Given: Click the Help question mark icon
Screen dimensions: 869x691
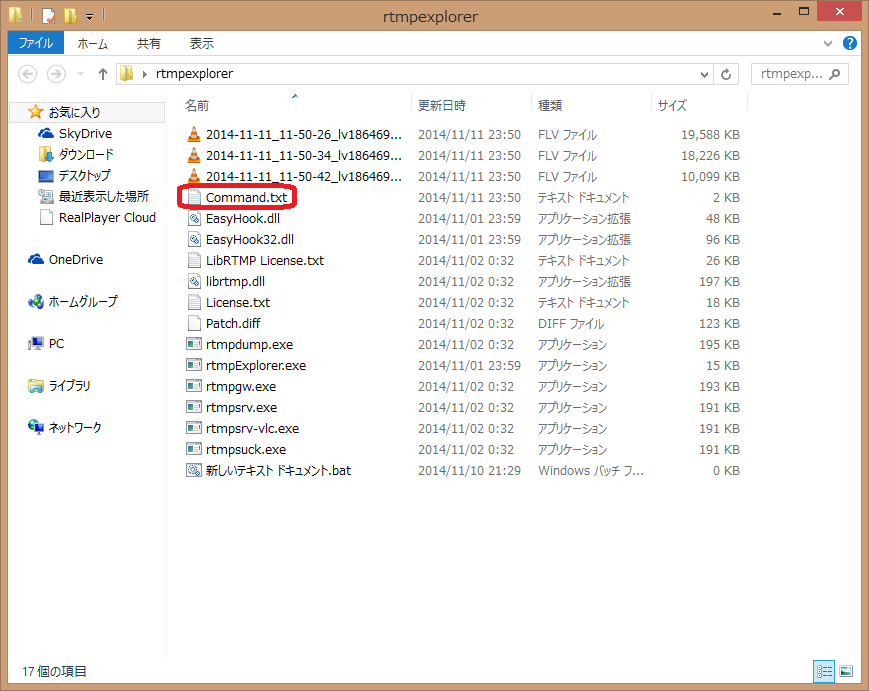Looking at the screenshot, I should [x=850, y=44].
